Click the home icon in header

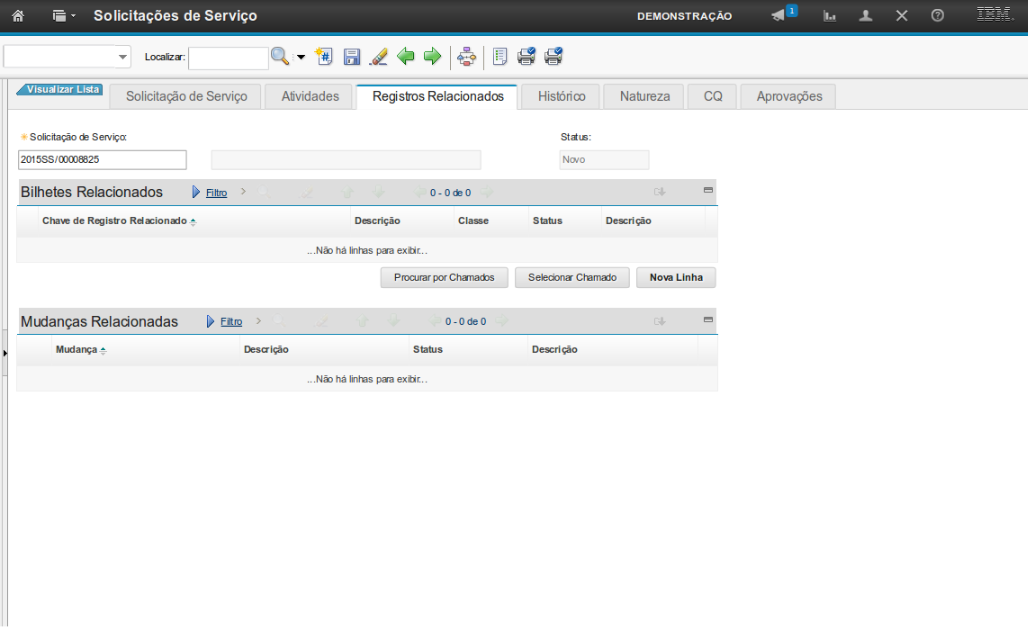(x=17, y=16)
